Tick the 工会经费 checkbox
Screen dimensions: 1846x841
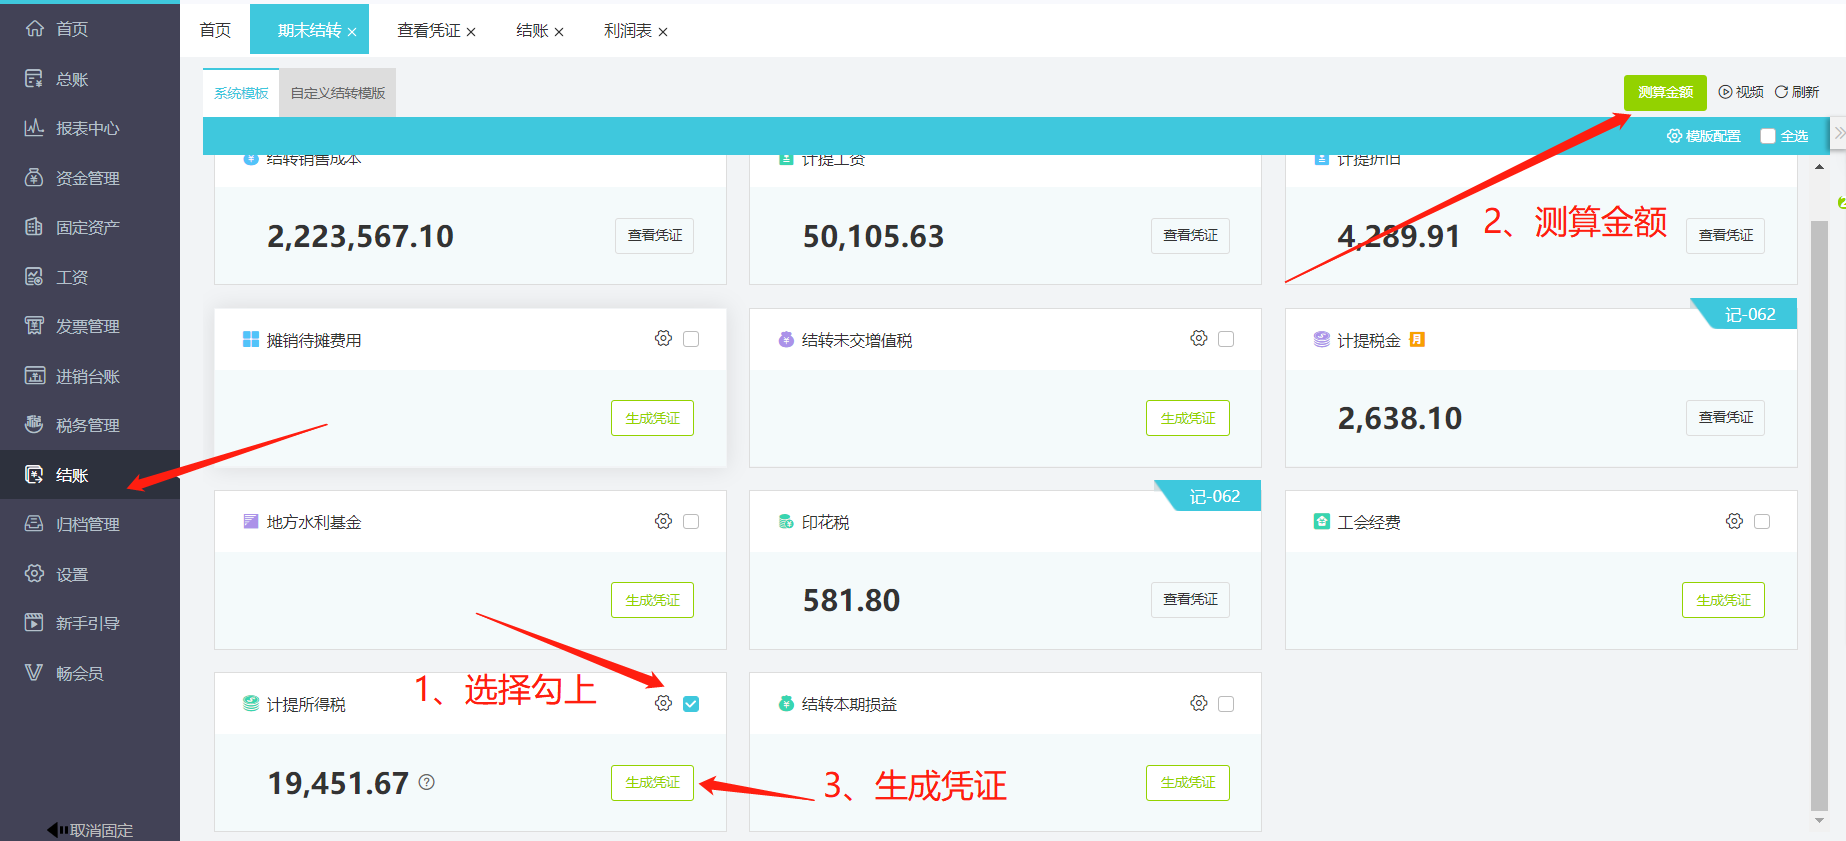tap(1762, 521)
